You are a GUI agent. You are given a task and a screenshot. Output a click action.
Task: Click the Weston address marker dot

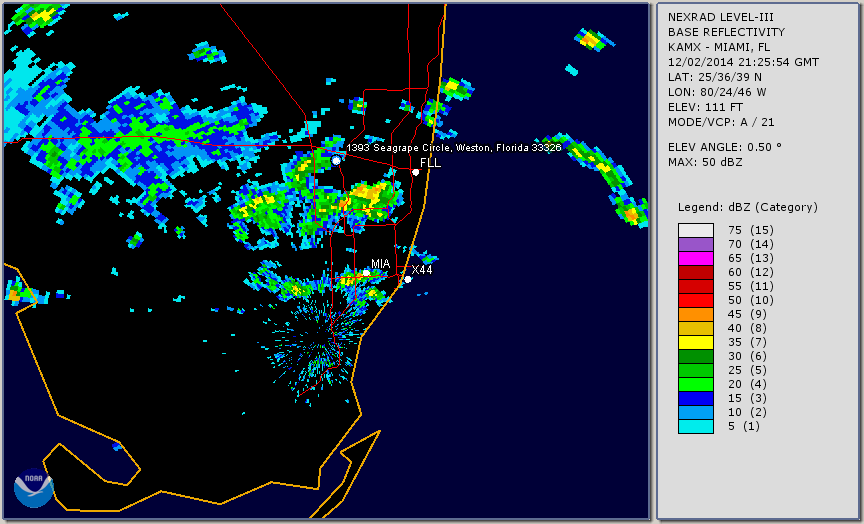(336, 160)
